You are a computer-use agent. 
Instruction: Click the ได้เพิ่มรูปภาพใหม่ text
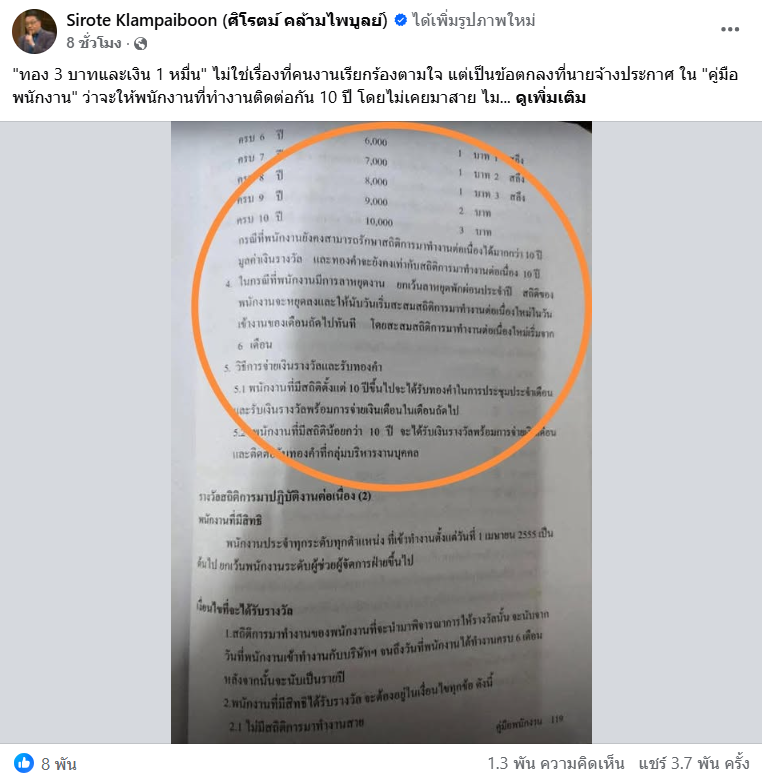pyautogui.click(x=474, y=20)
